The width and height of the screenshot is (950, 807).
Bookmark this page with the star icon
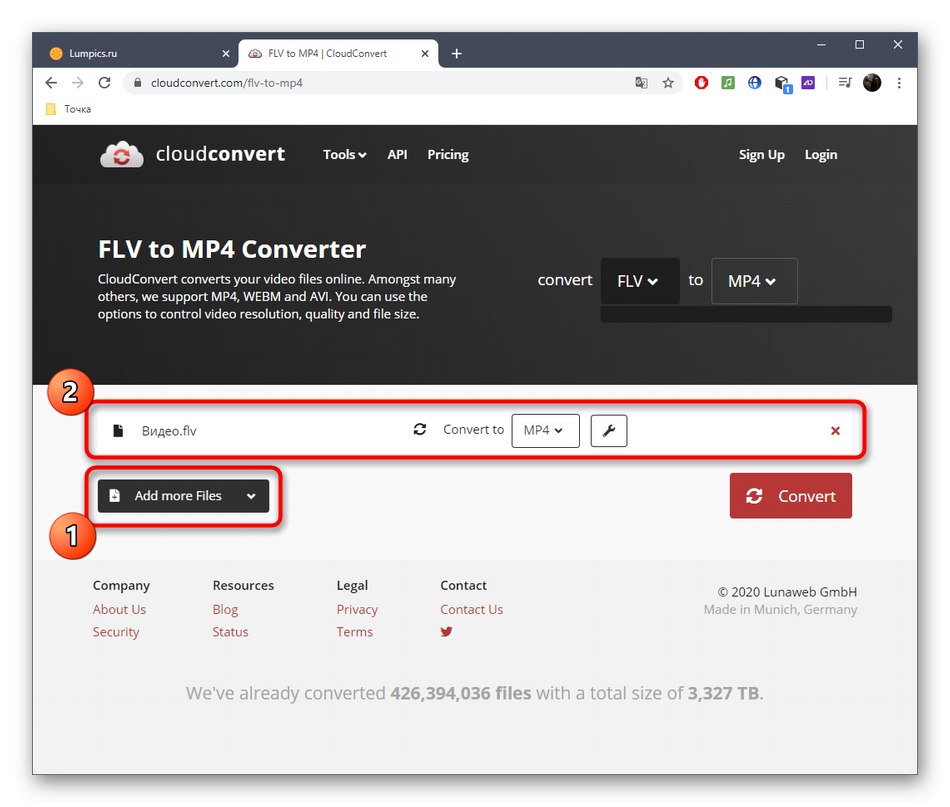(668, 83)
